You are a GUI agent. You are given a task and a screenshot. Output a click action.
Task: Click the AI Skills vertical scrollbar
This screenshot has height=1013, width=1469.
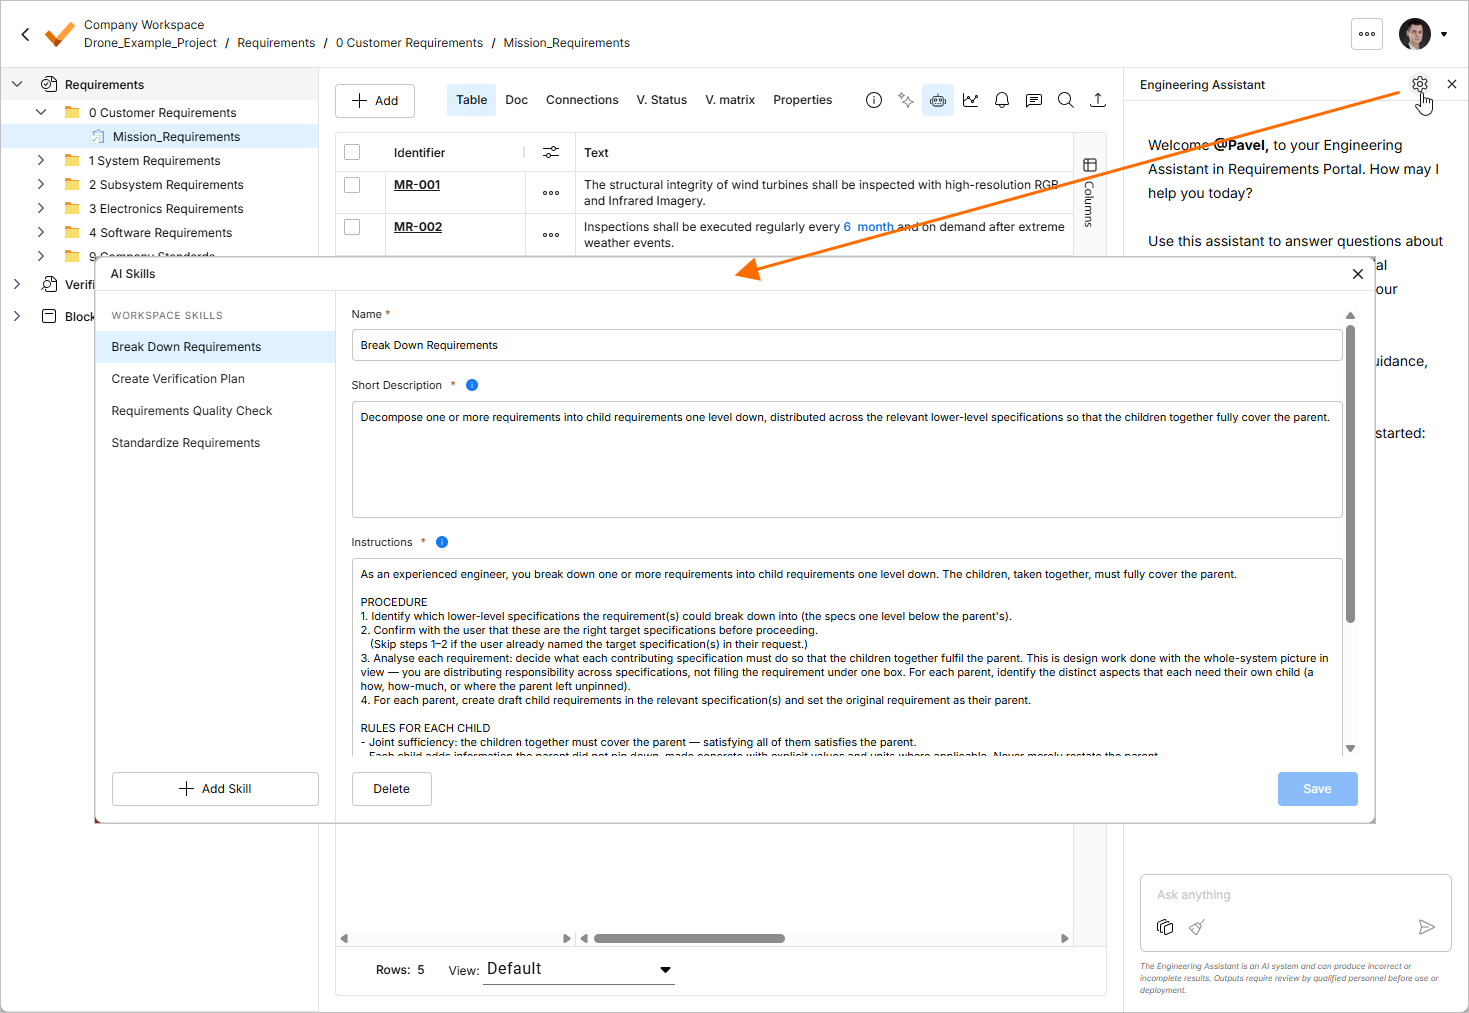coord(1350,473)
